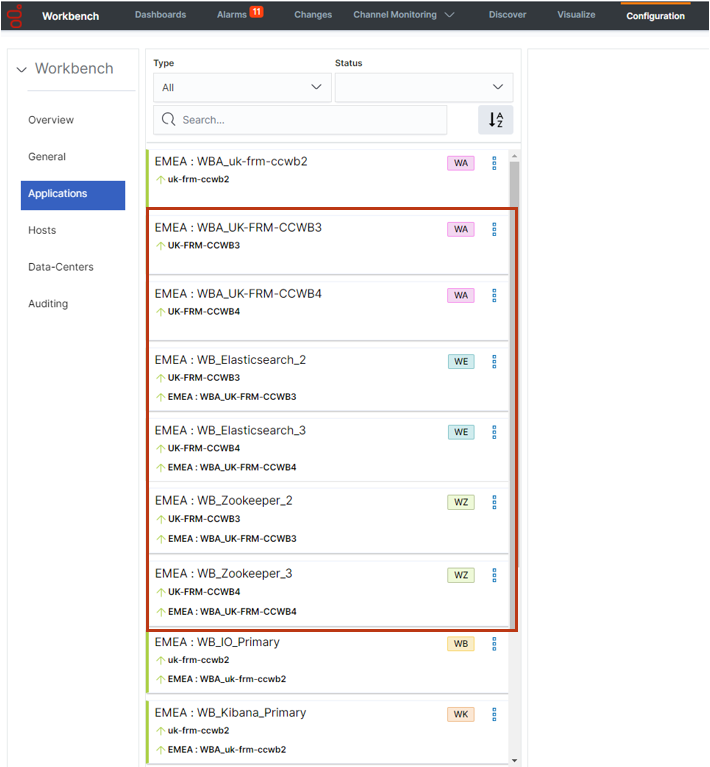Collapse the Workbench sidebar section chevron
The image size is (710, 767).
[22, 69]
